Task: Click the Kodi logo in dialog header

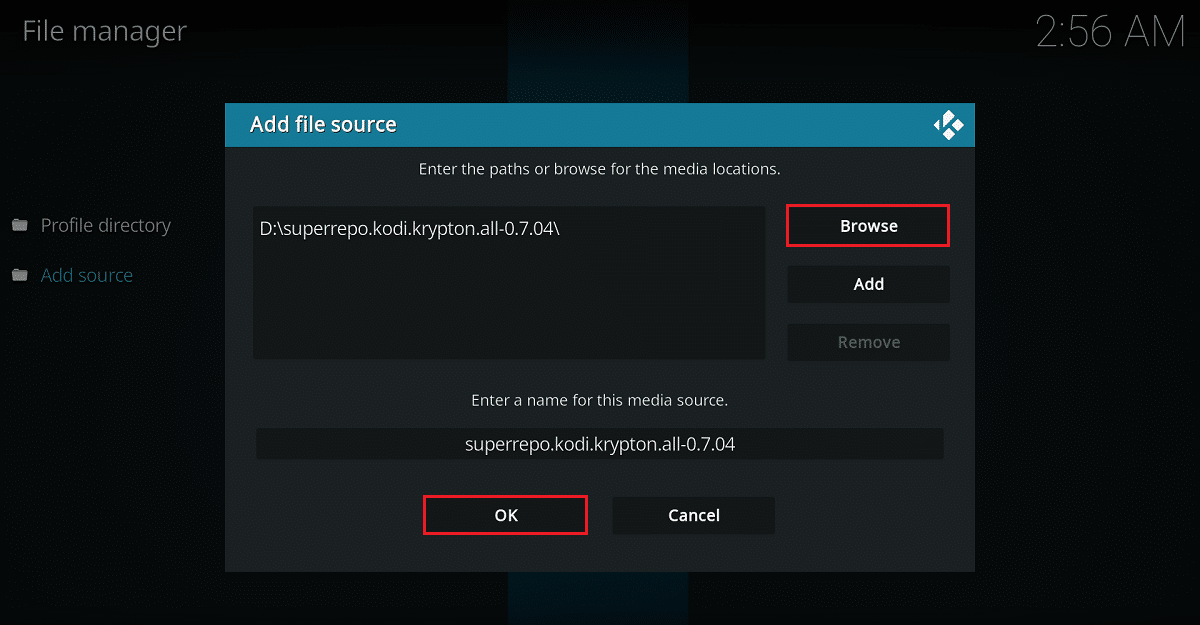Action: [x=948, y=125]
